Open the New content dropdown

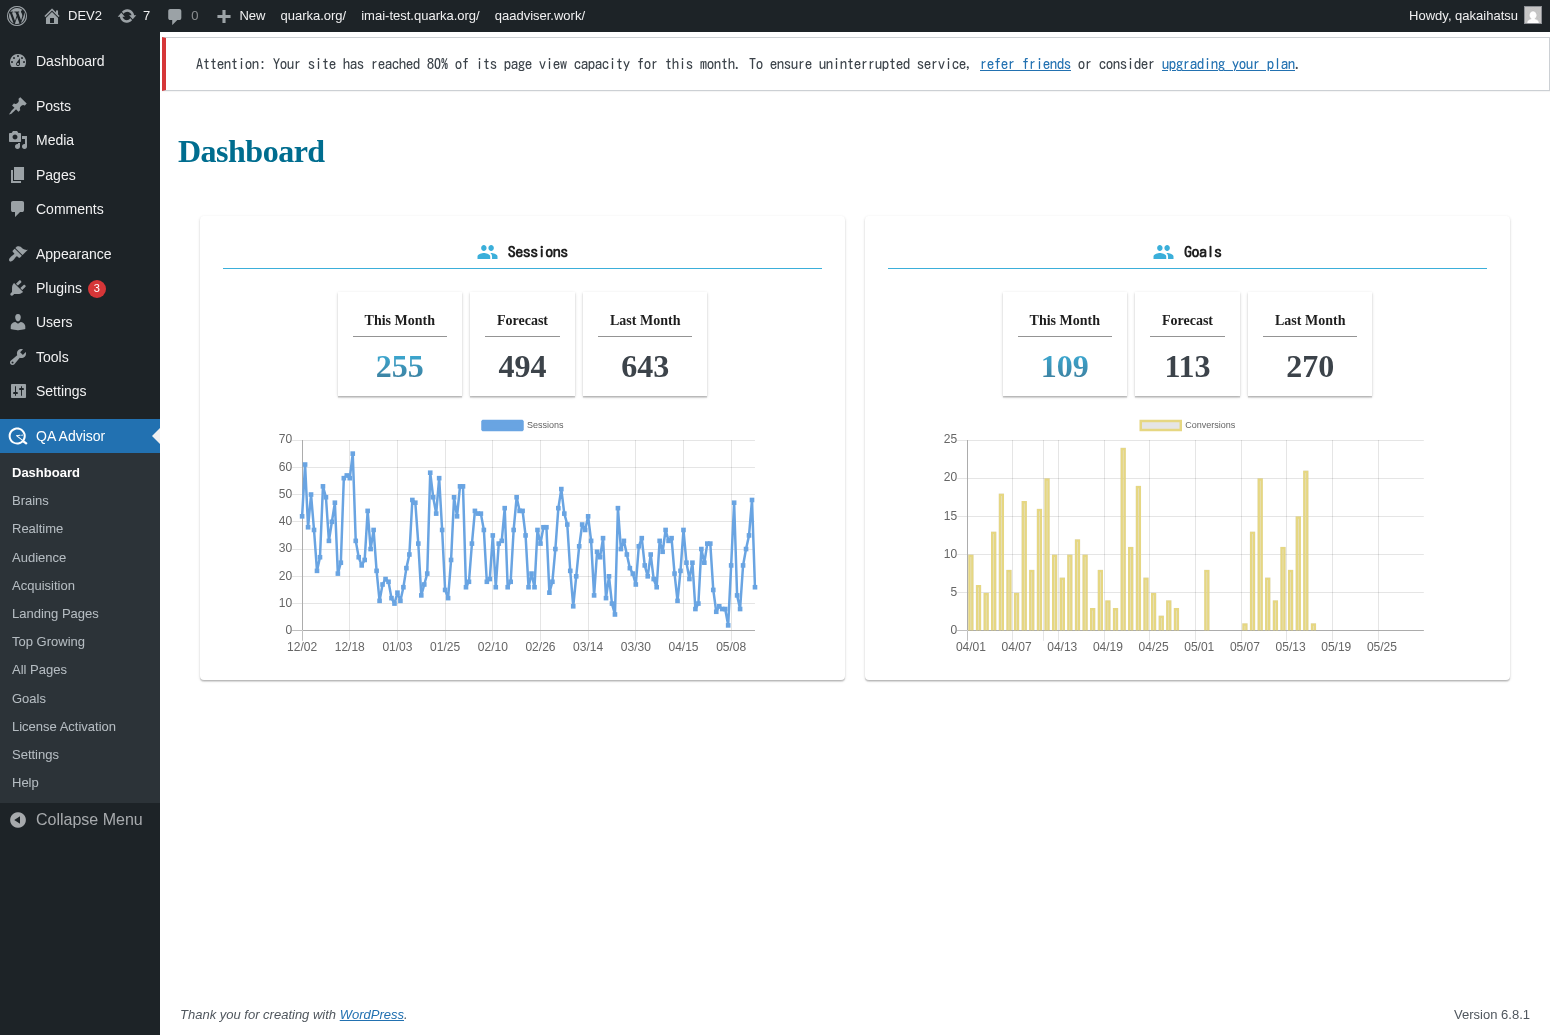241,16
